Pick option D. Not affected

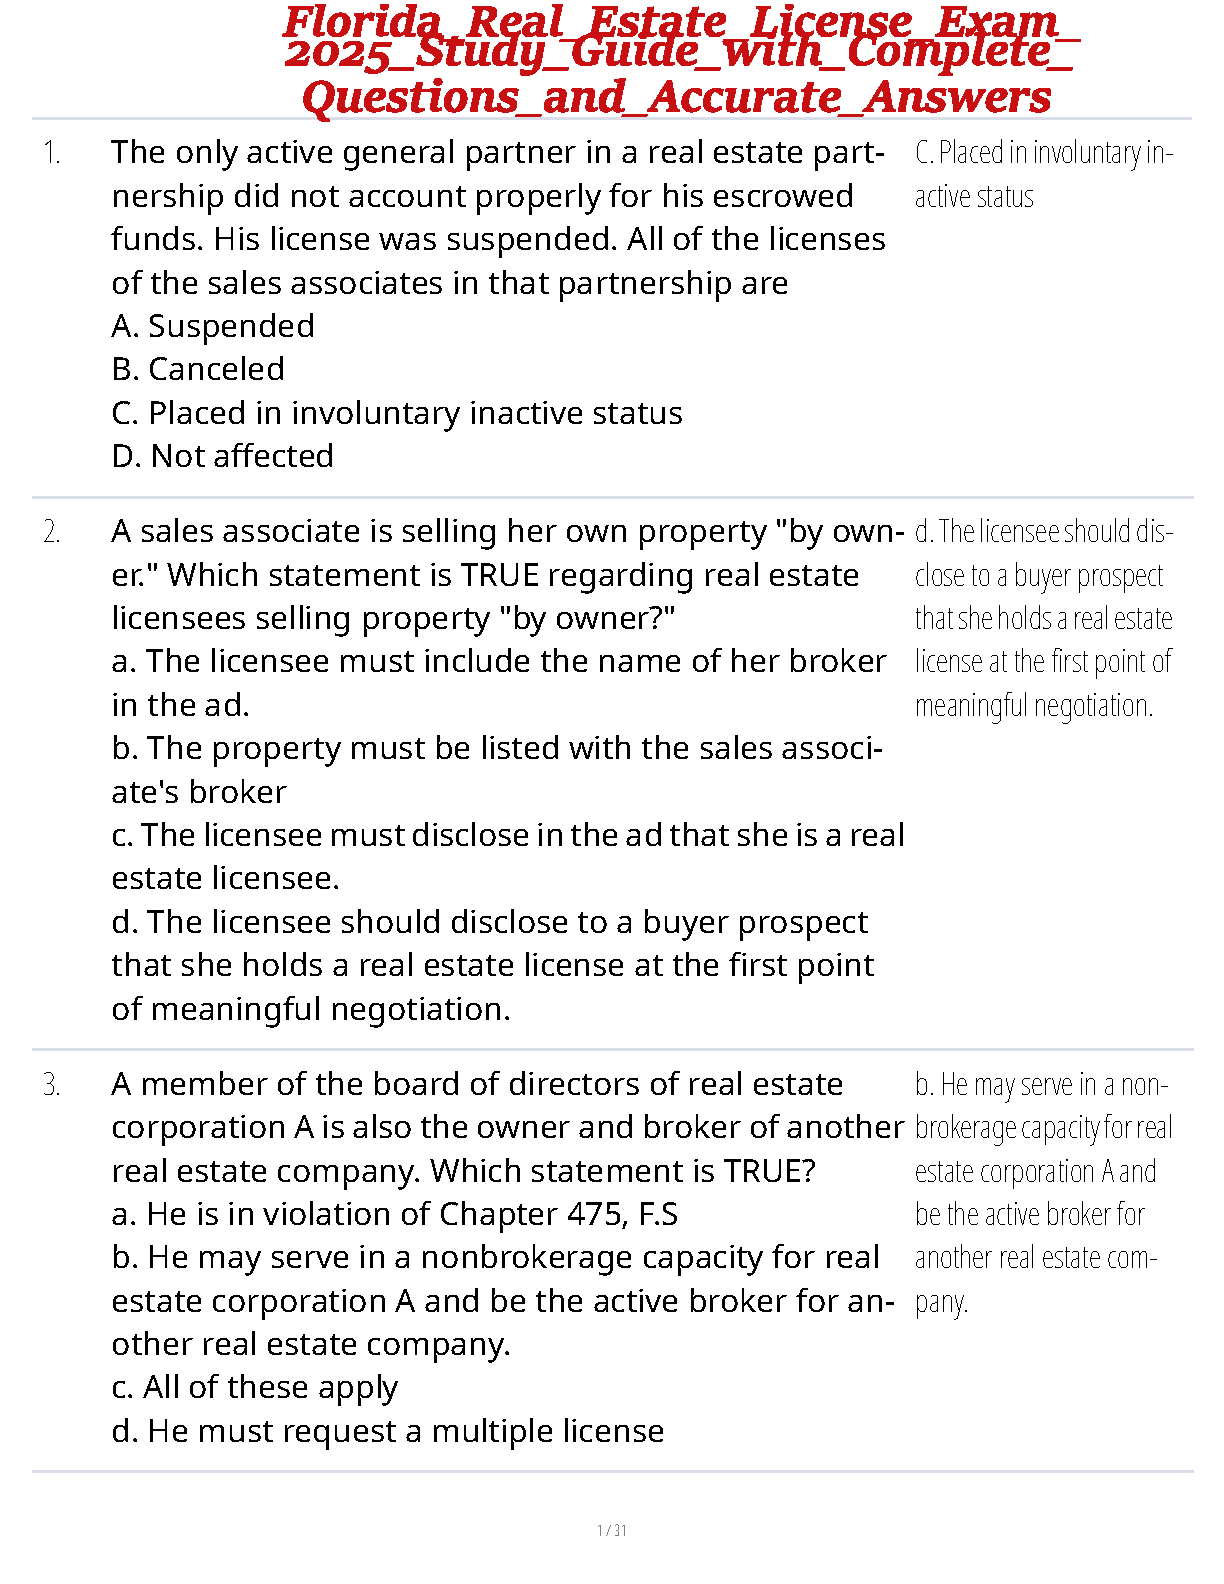(x=223, y=456)
